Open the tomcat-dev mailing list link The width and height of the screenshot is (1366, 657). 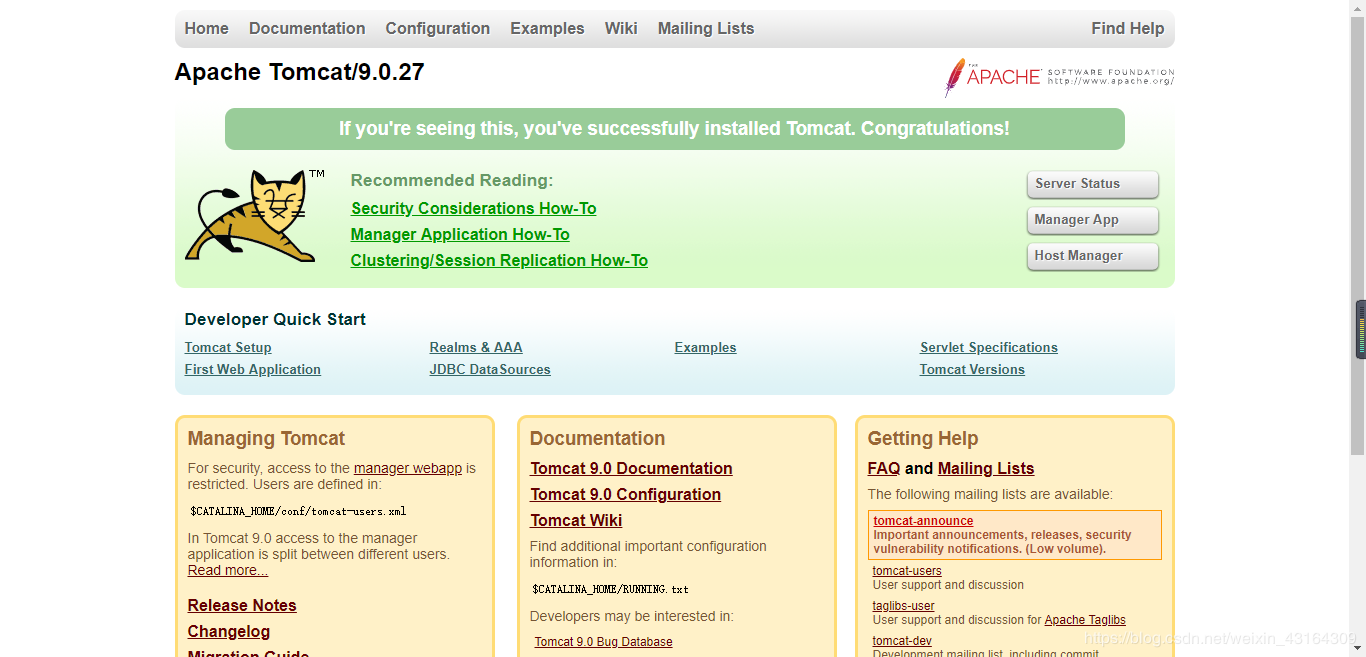pos(902,641)
